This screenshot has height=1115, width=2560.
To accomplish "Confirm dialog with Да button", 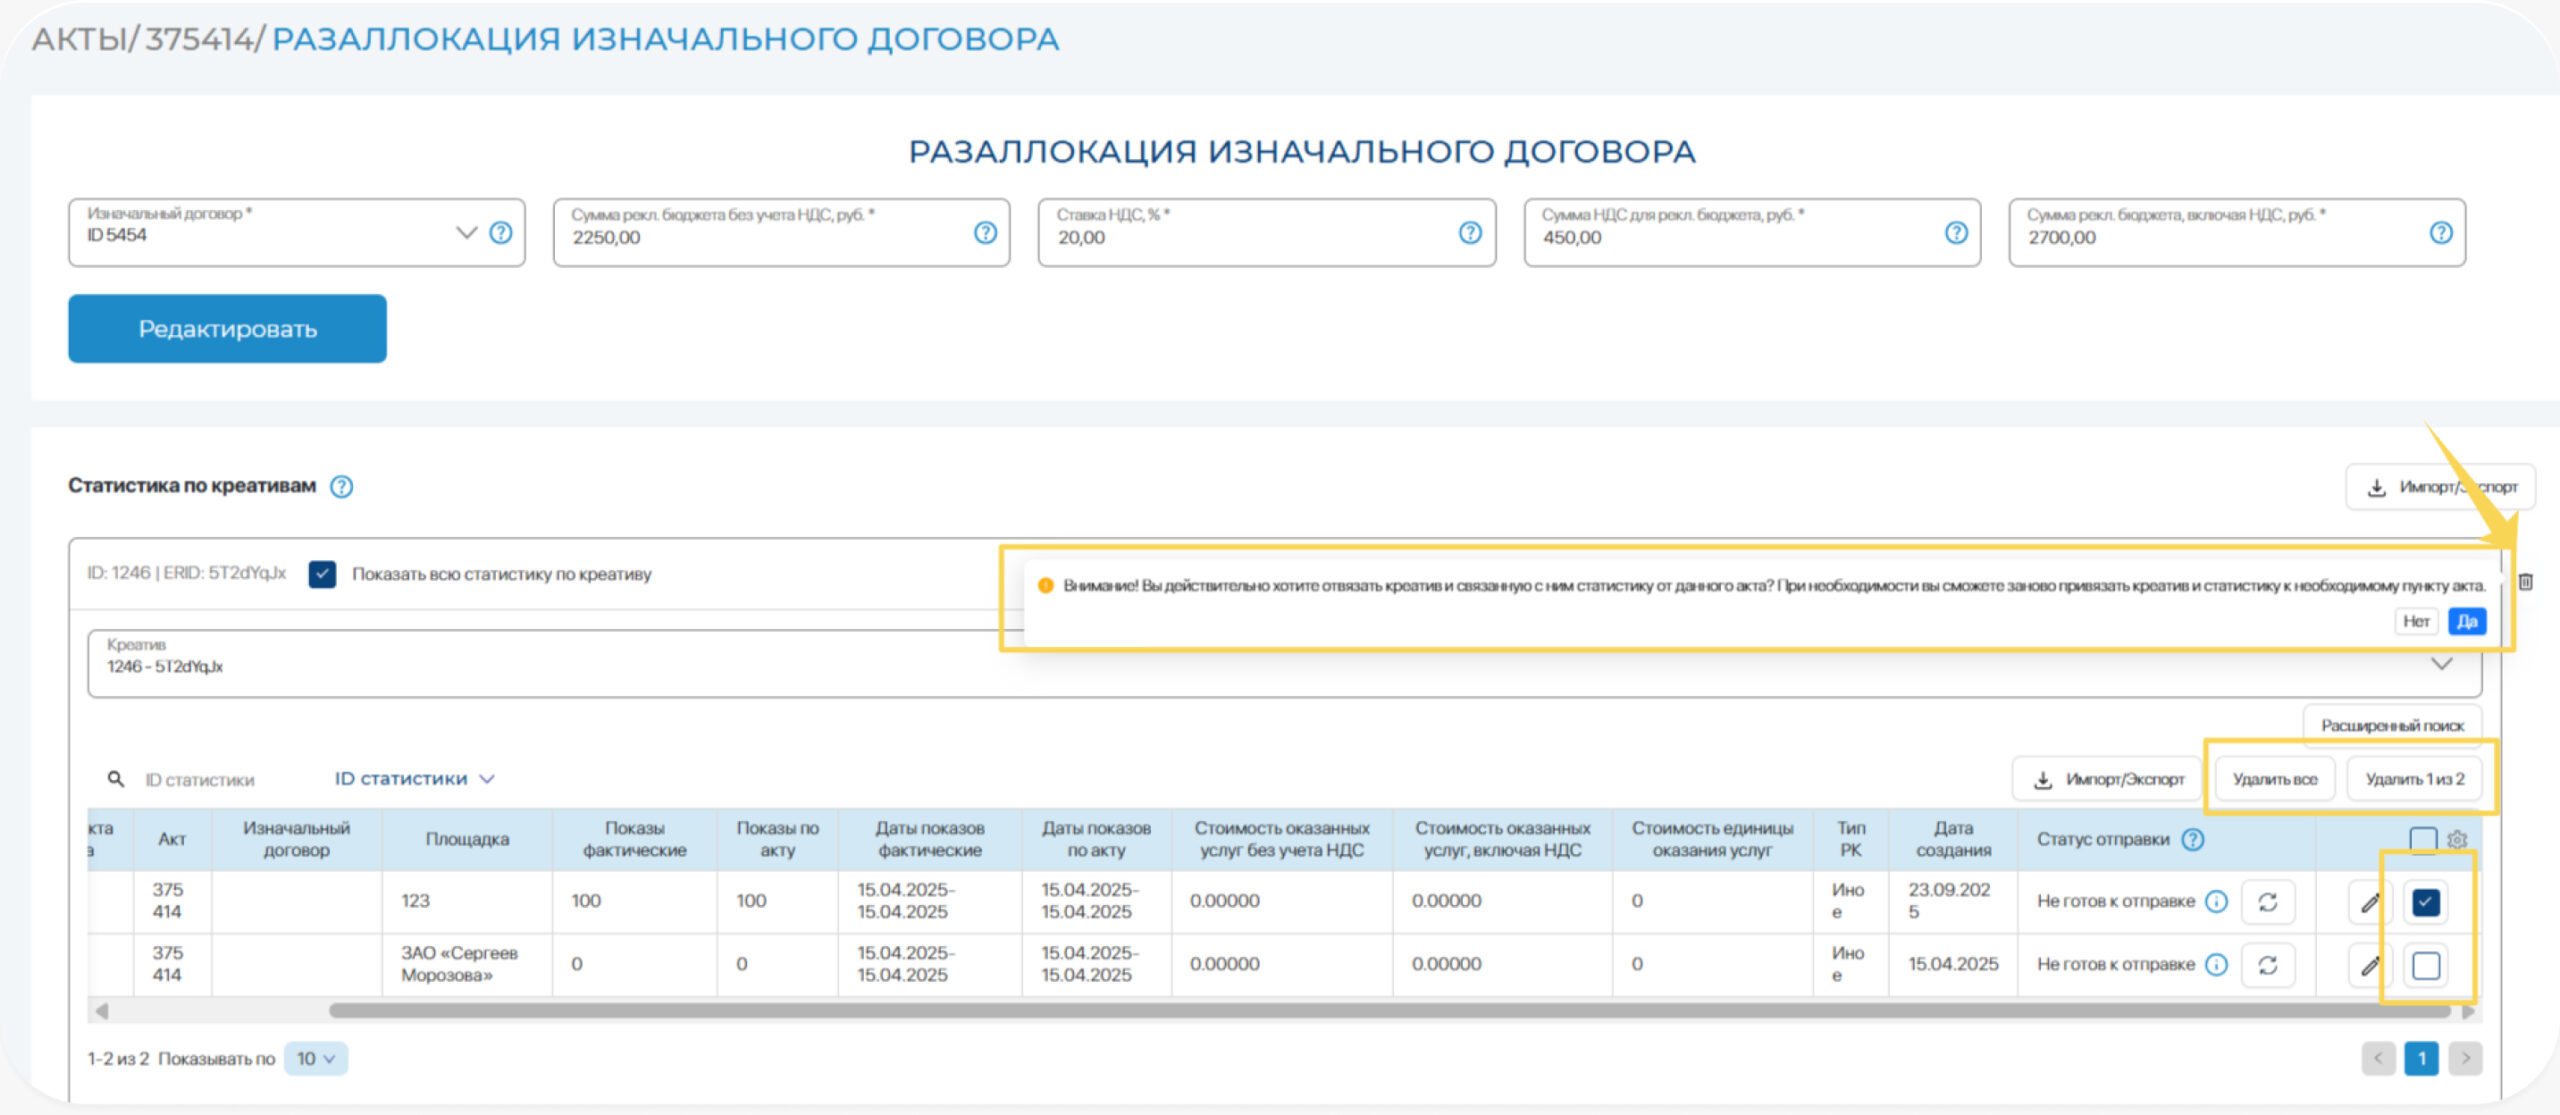I will point(2466,621).
